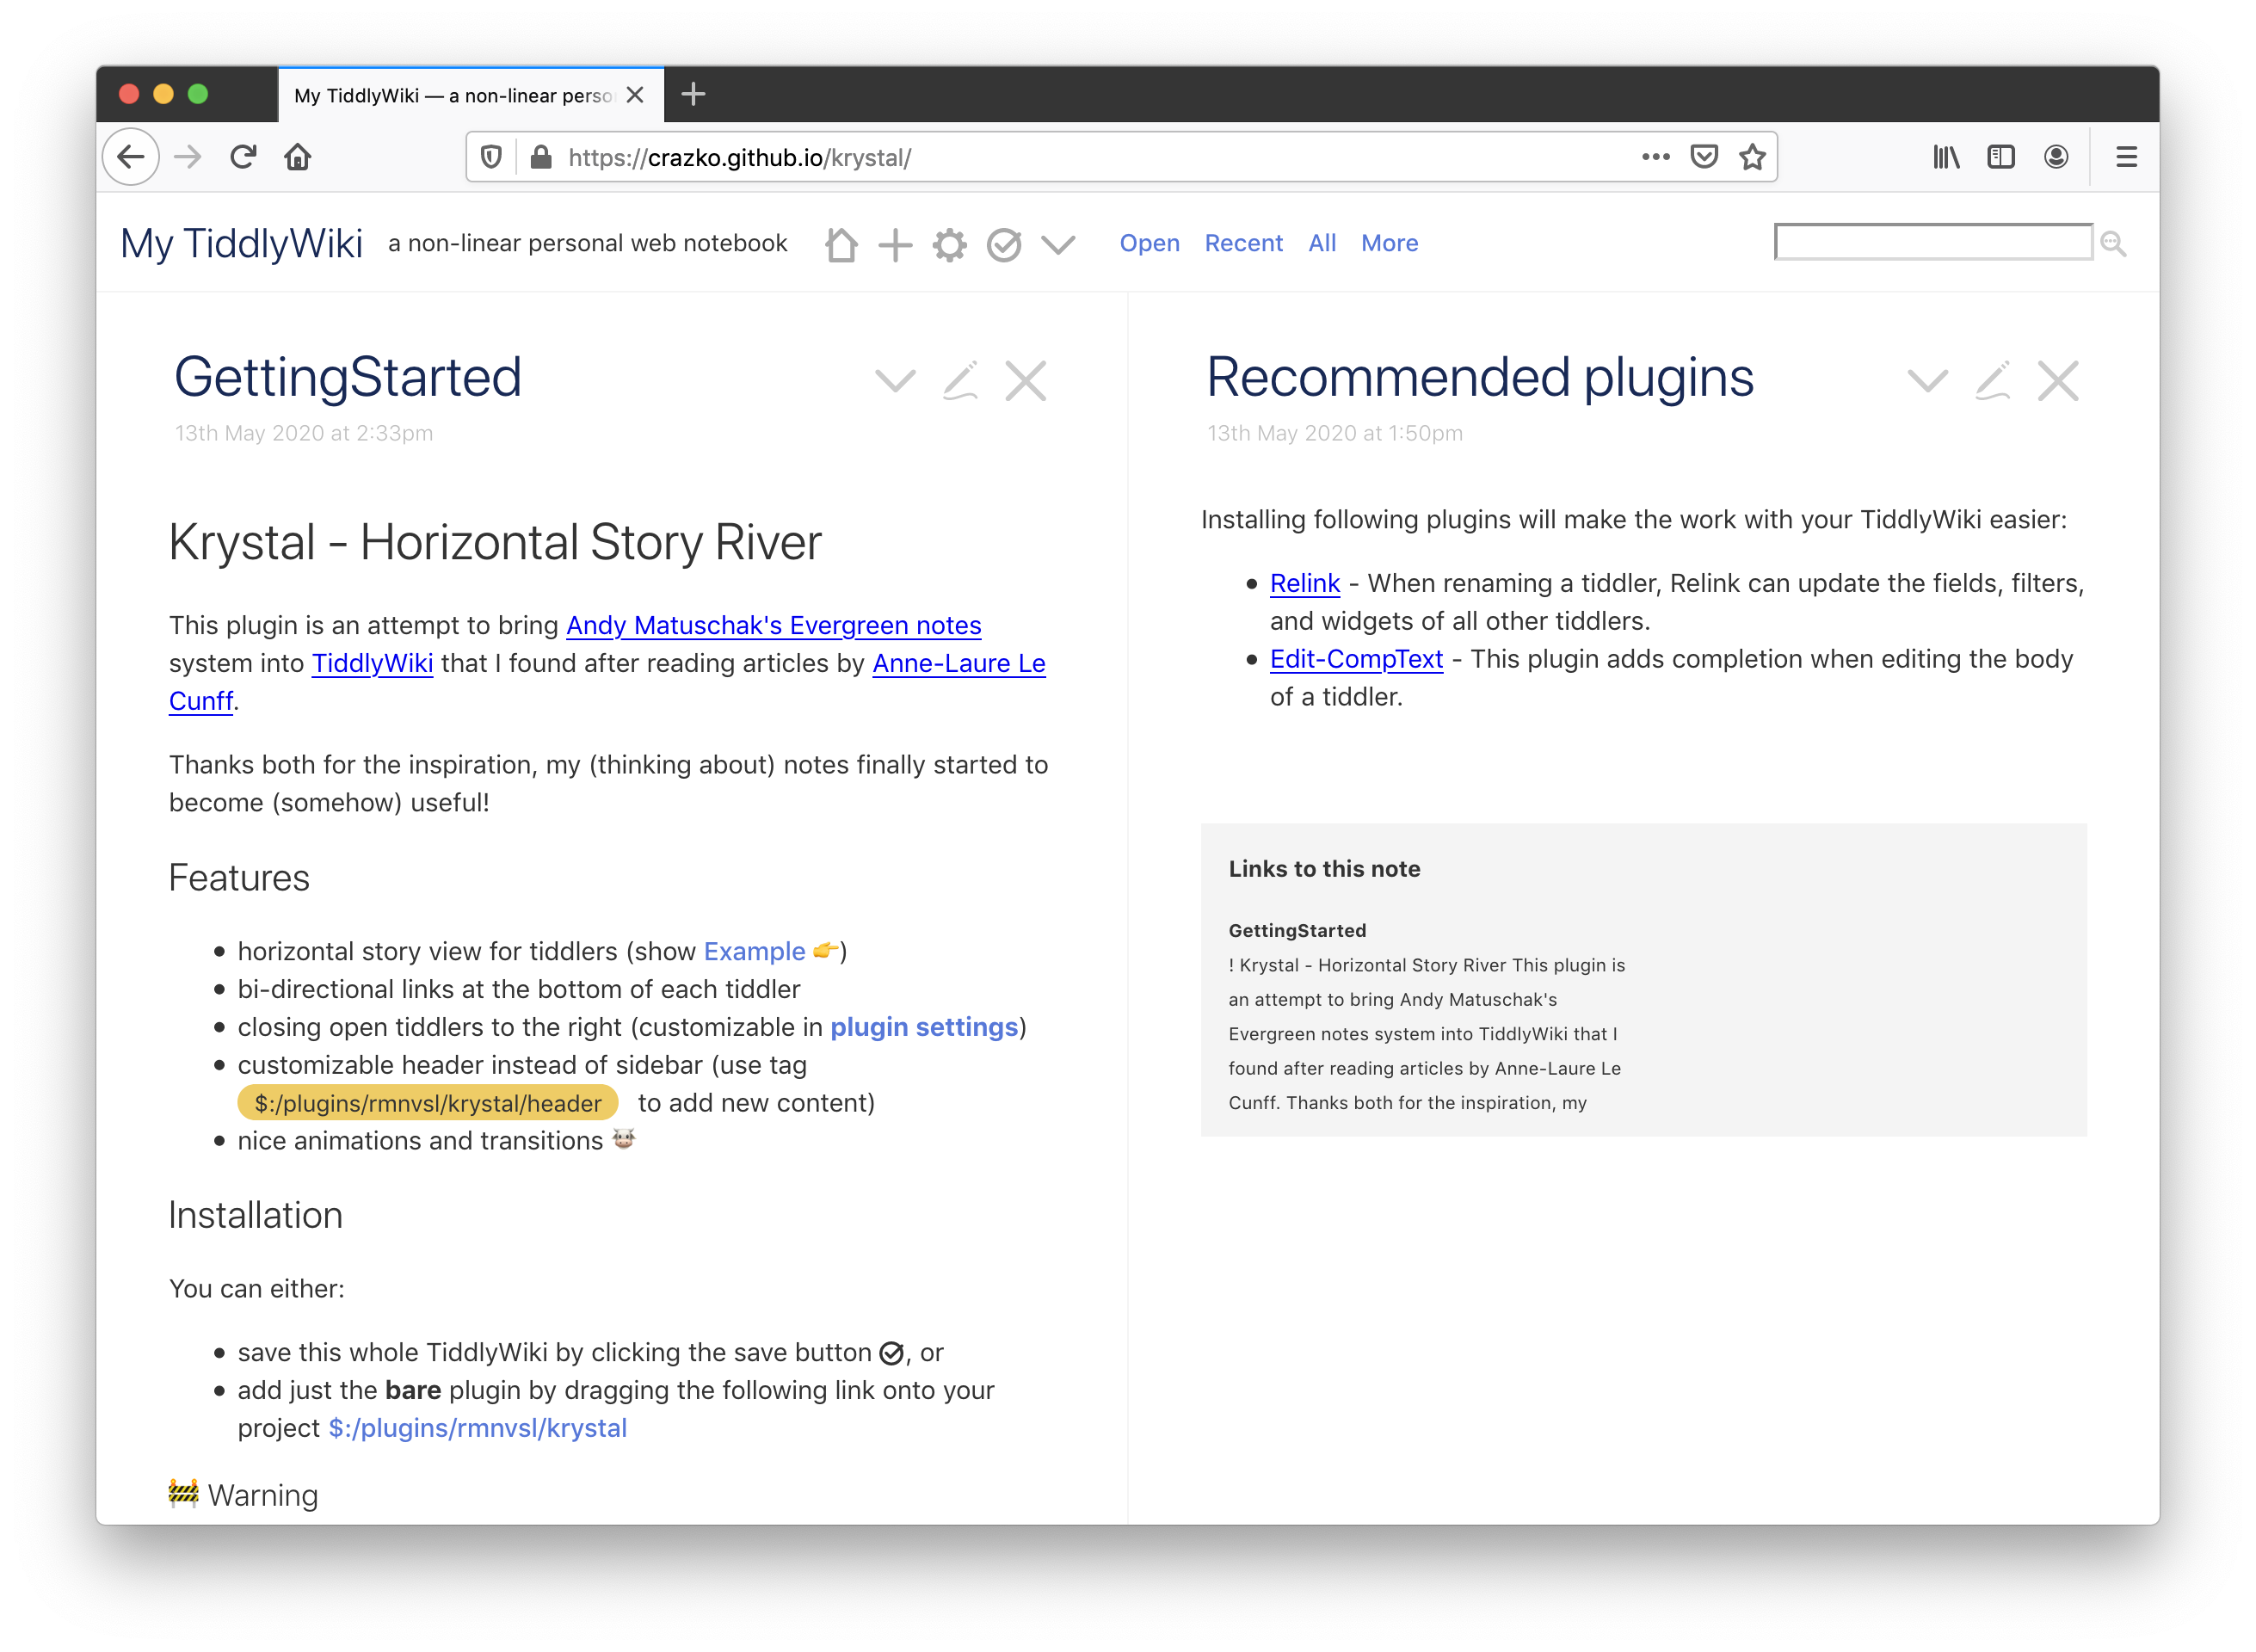Edit the Recommended plugins tiddler
Viewport: 2256px width, 1652px height.
(x=1992, y=381)
